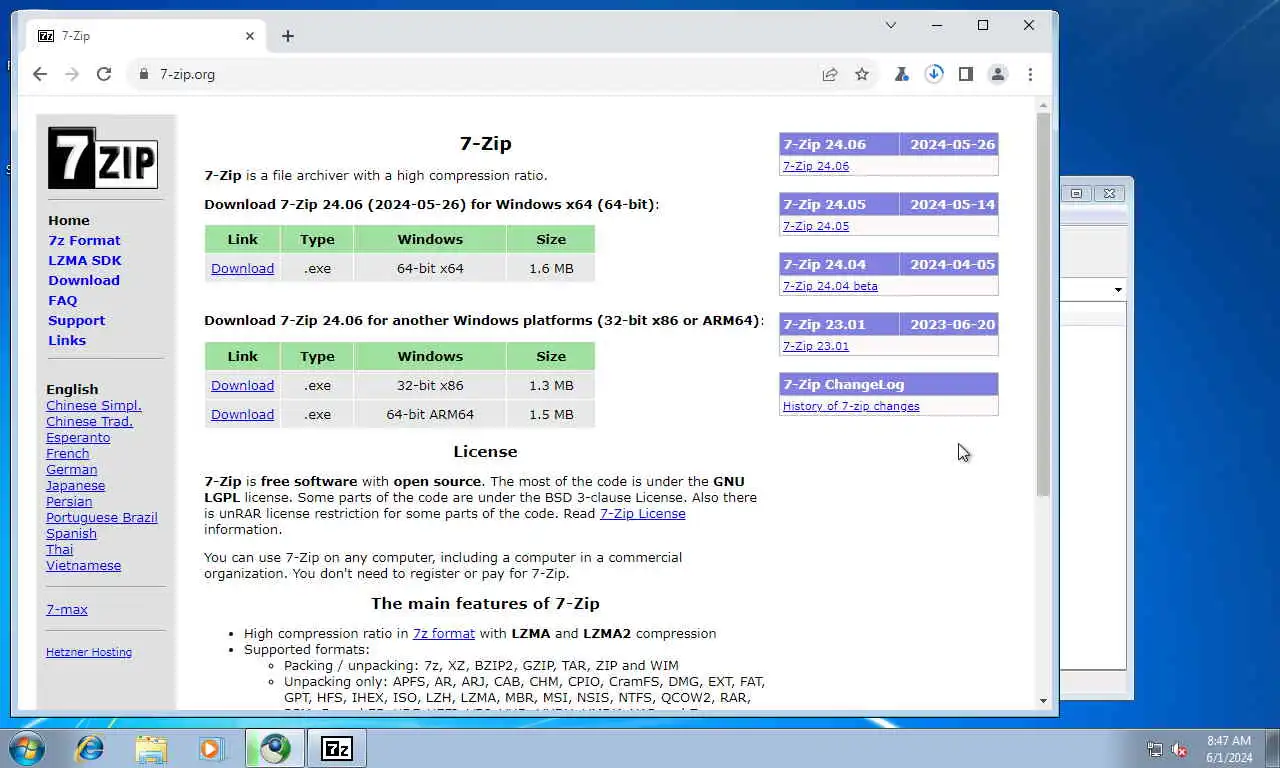Switch language to Persian

(69, 501)
